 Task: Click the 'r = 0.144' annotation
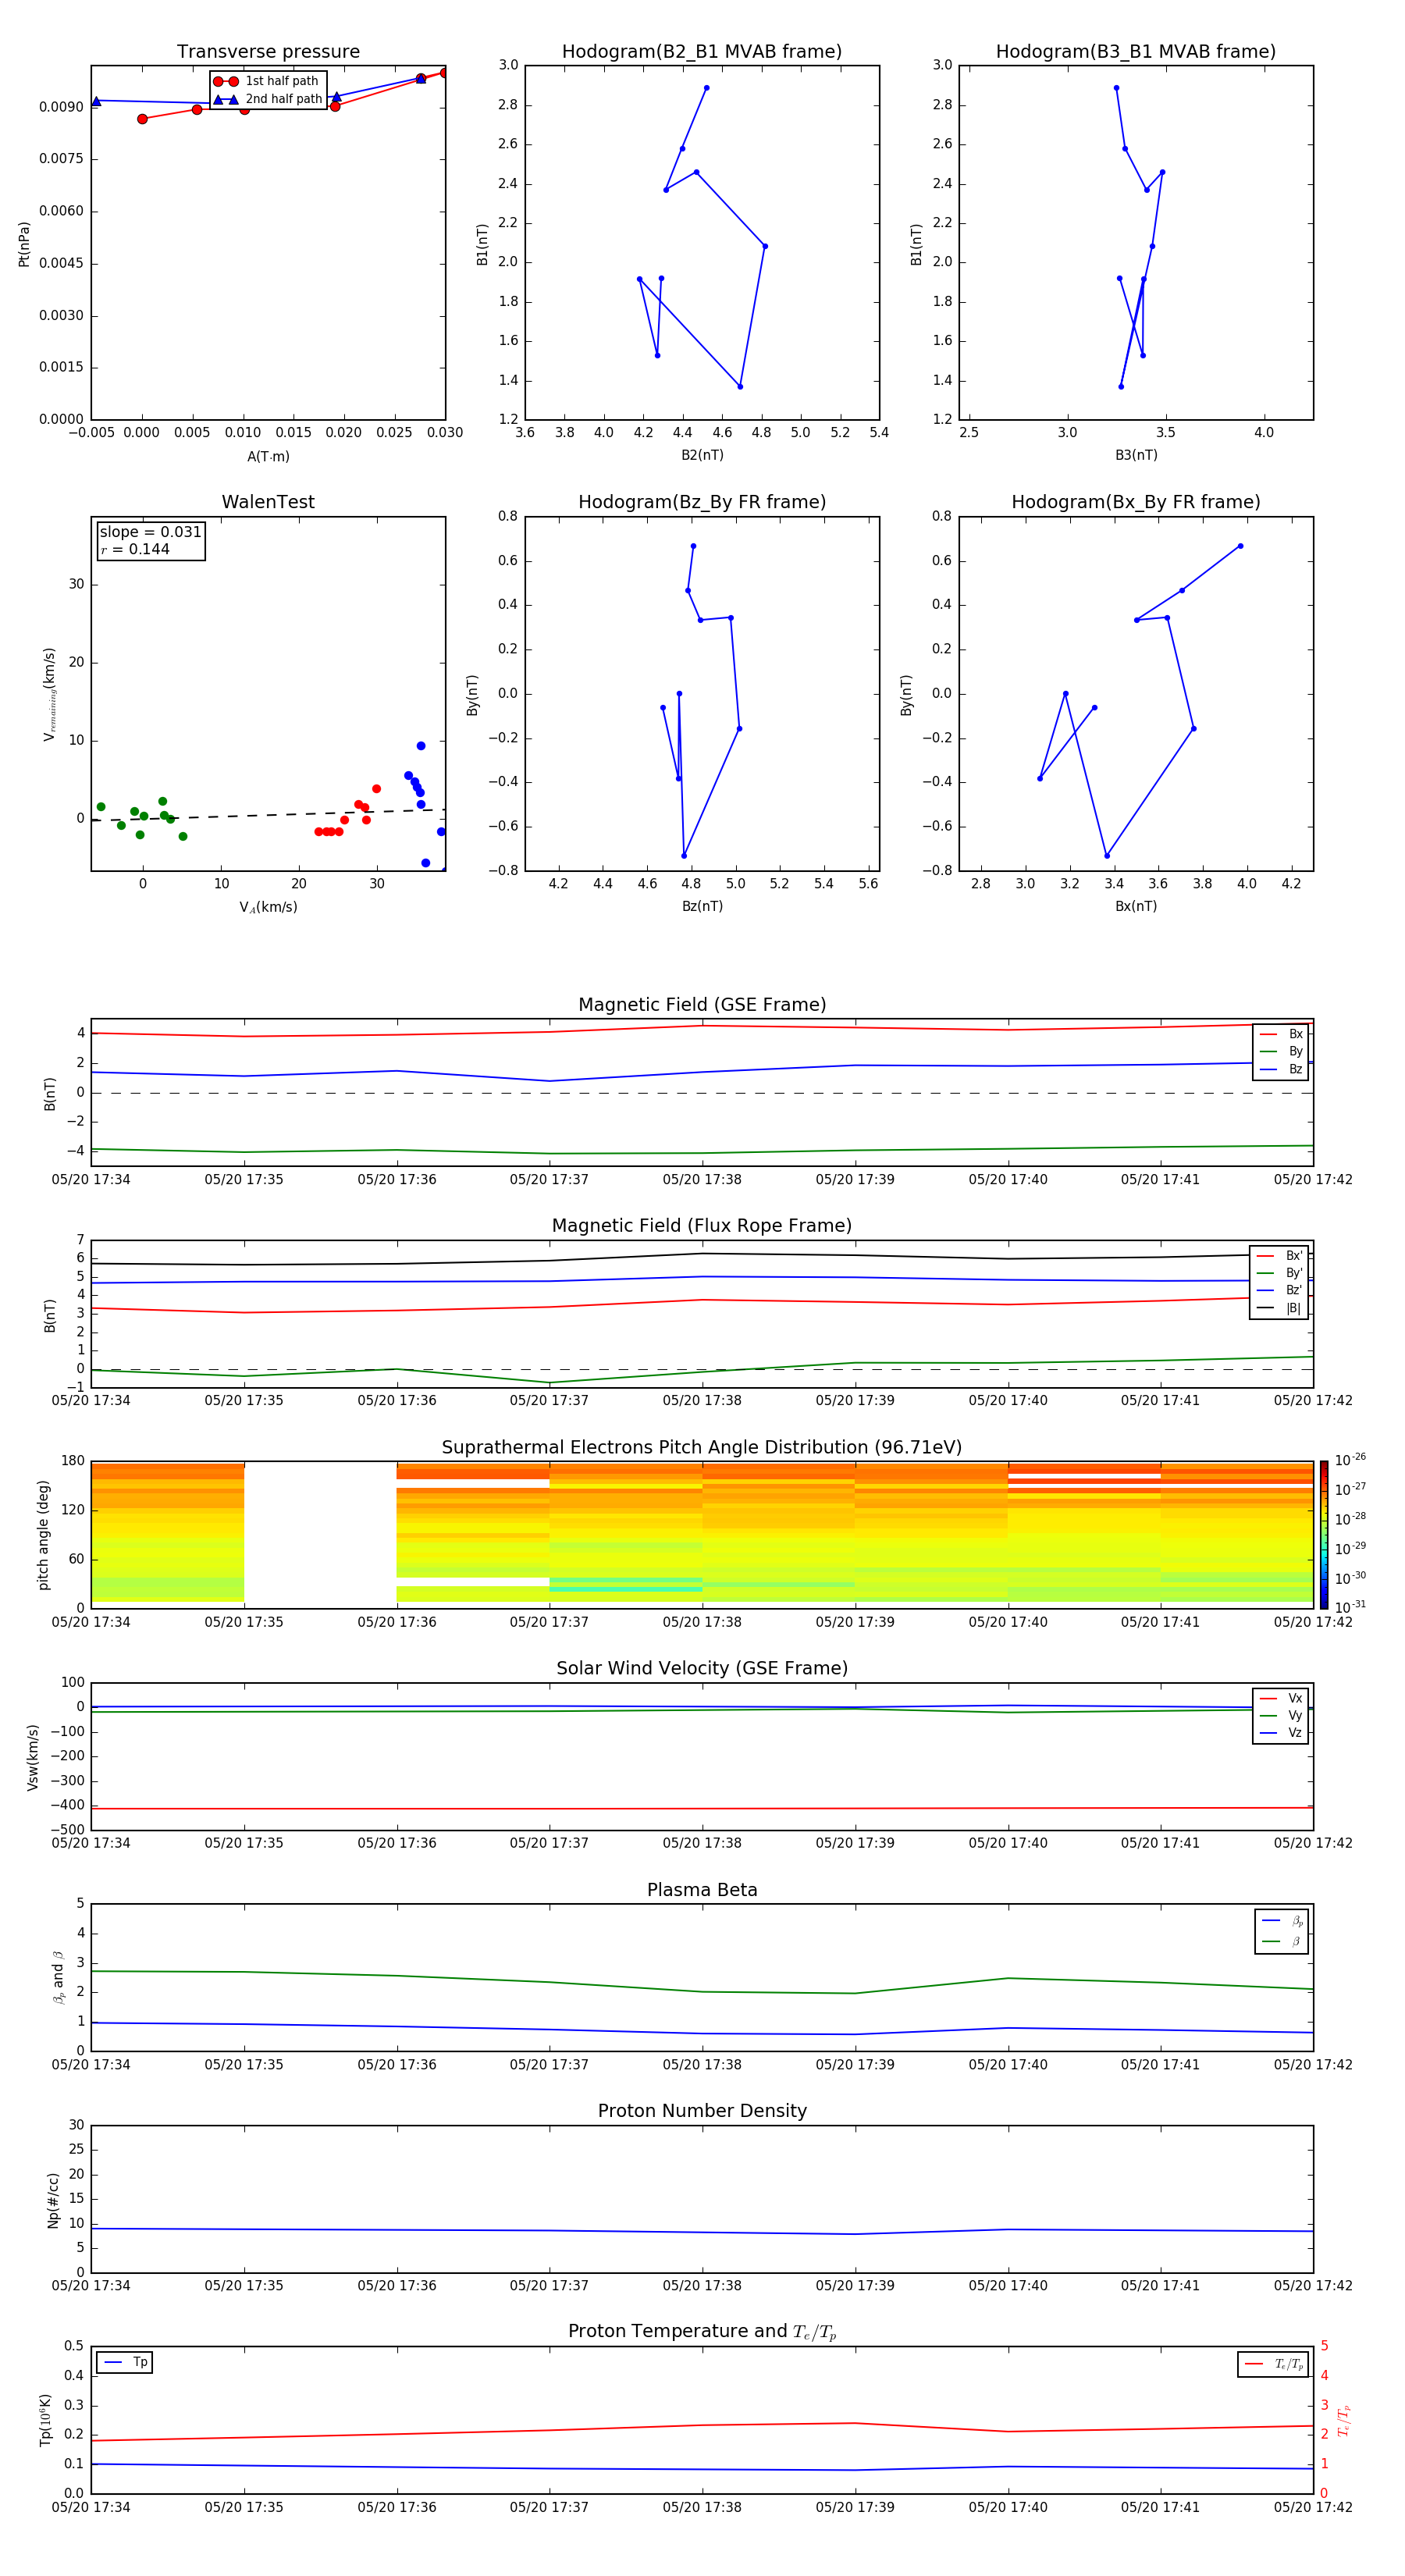tap(135, 549)
